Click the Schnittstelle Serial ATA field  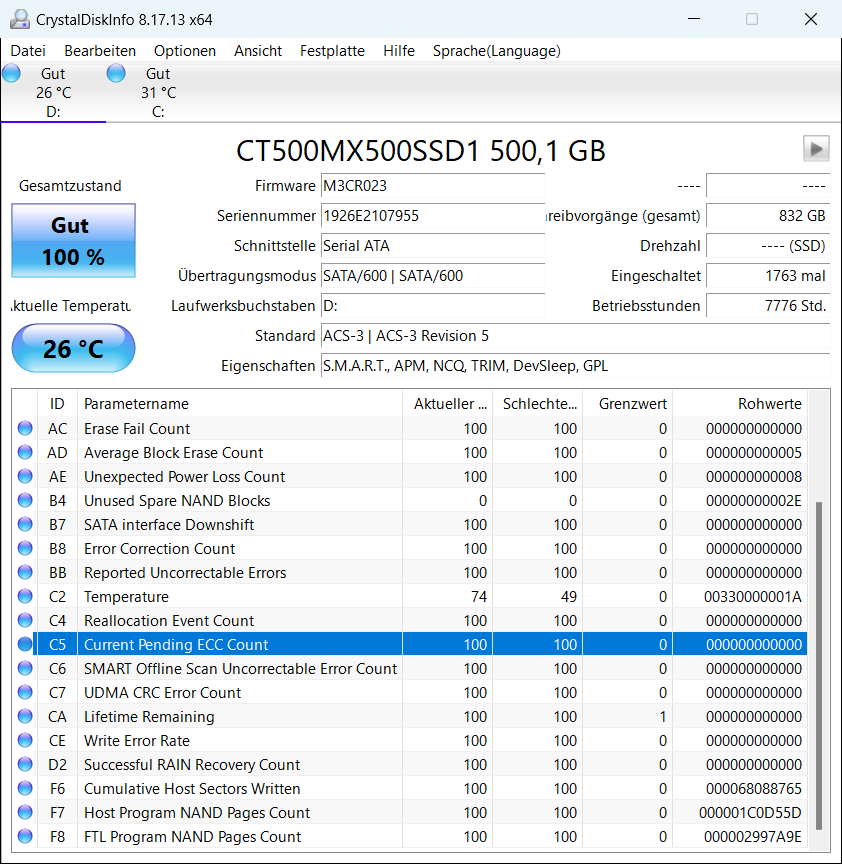(x=433, y=246)
